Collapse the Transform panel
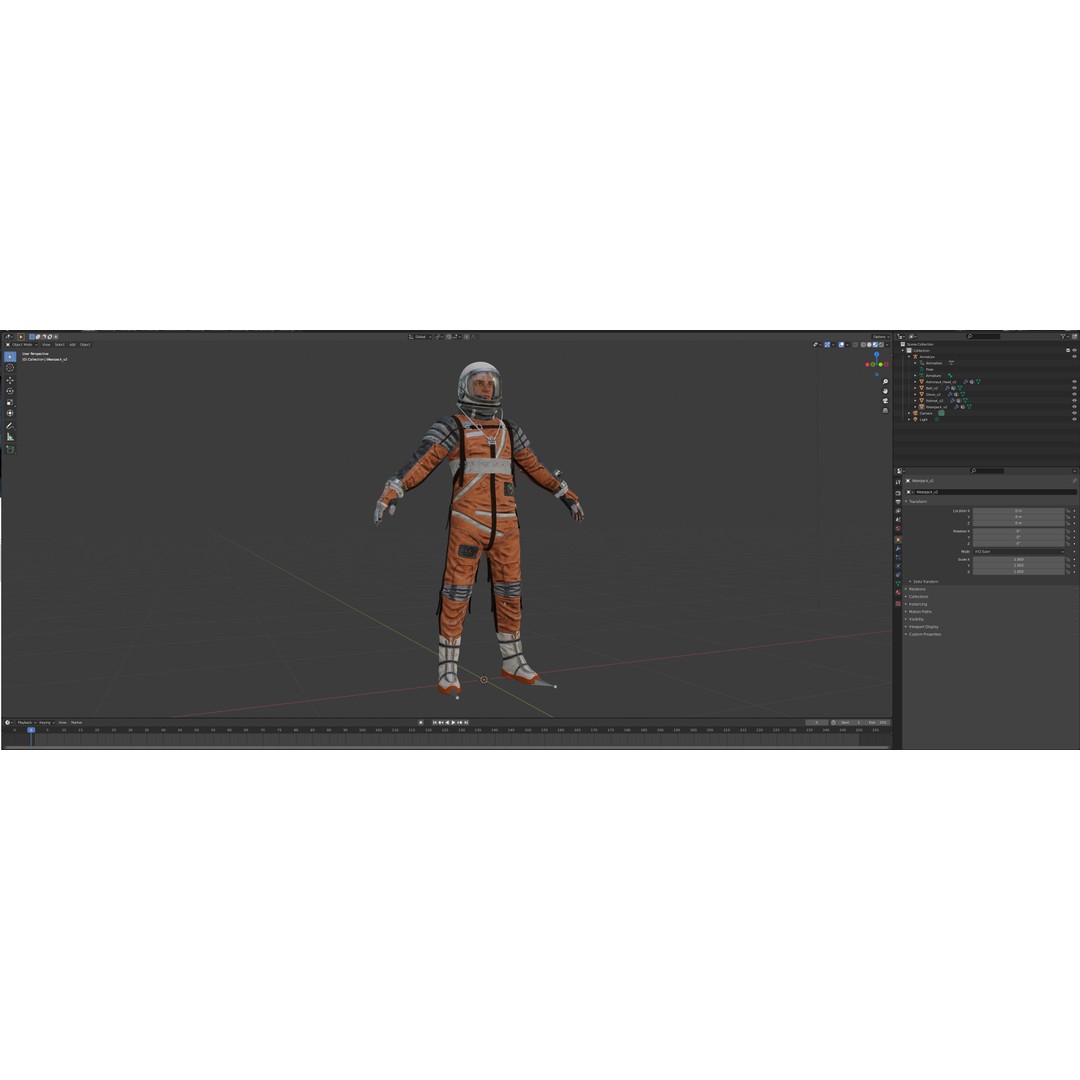1080x1080 pixels. point(917,501)
